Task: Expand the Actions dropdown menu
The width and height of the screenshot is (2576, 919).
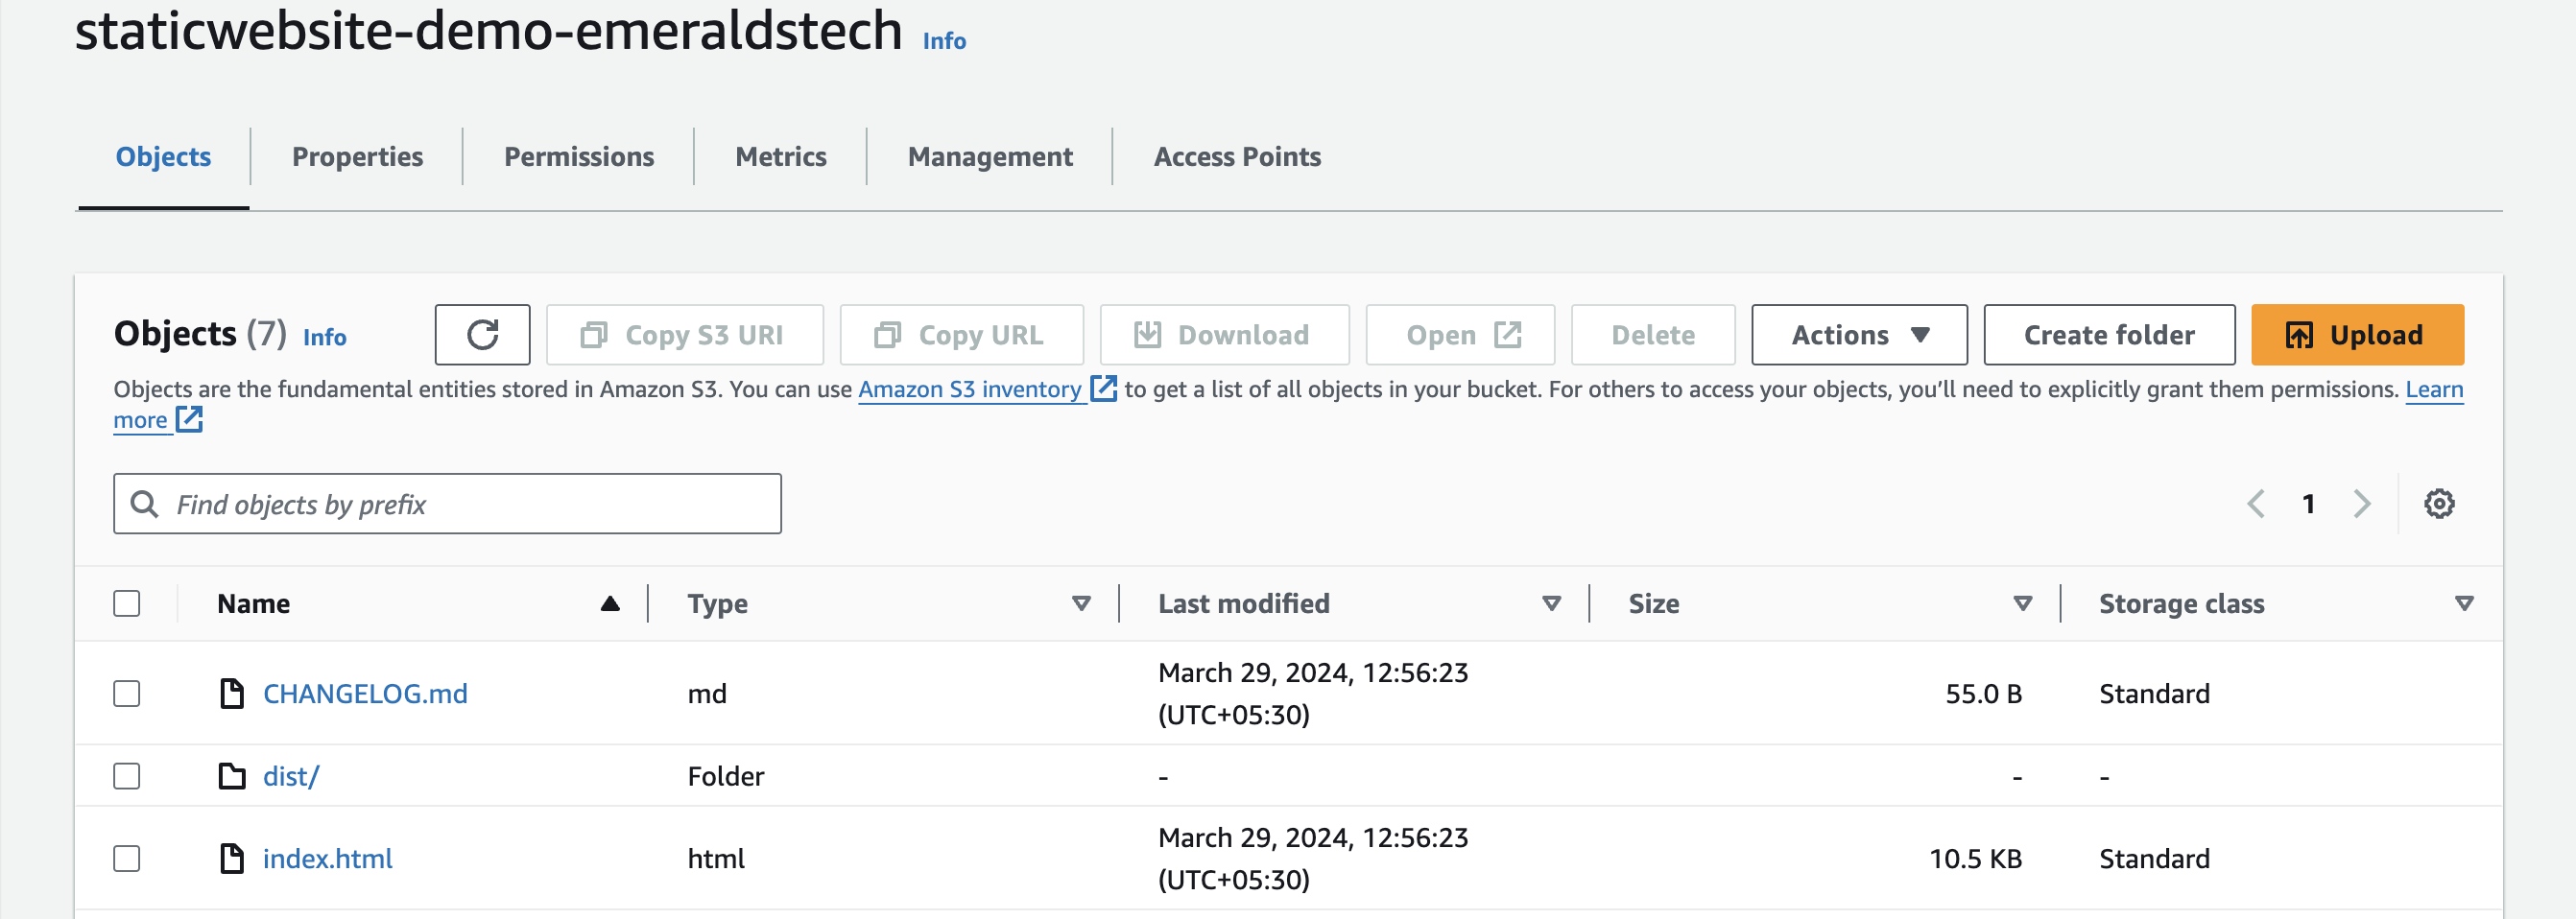Action: pos(1858,335)
